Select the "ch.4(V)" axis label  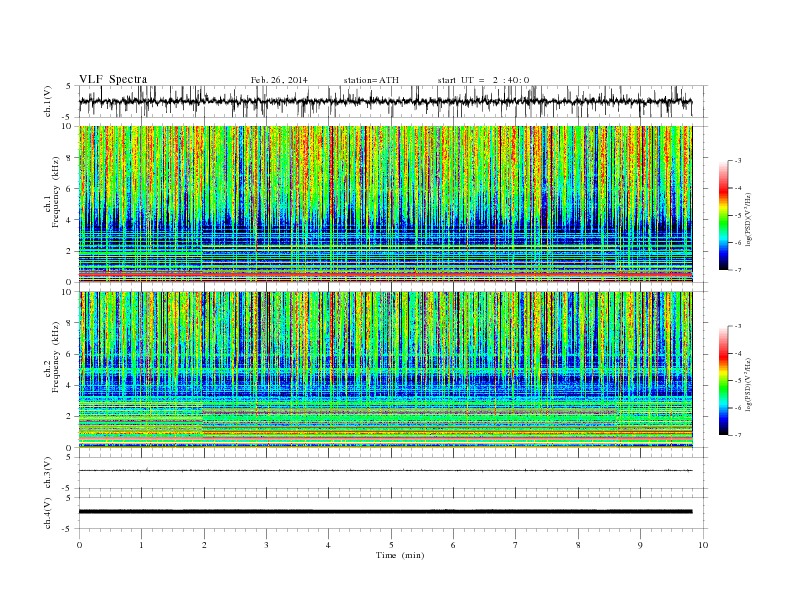point(48,513)
